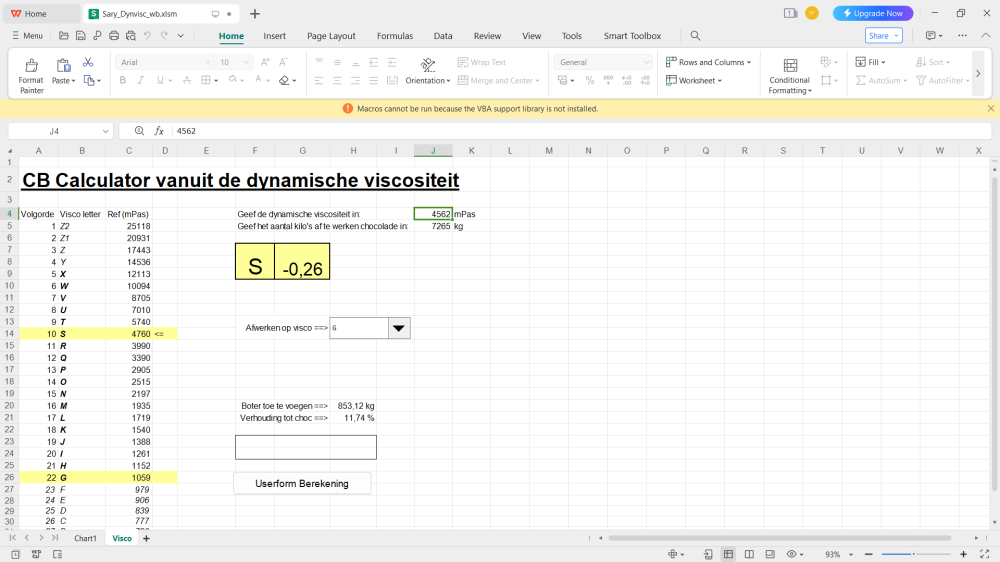Toggle the Wrap Text option
Image resolution: width=1000 pixels, height=562 pixels.
(x=481, y=62)
